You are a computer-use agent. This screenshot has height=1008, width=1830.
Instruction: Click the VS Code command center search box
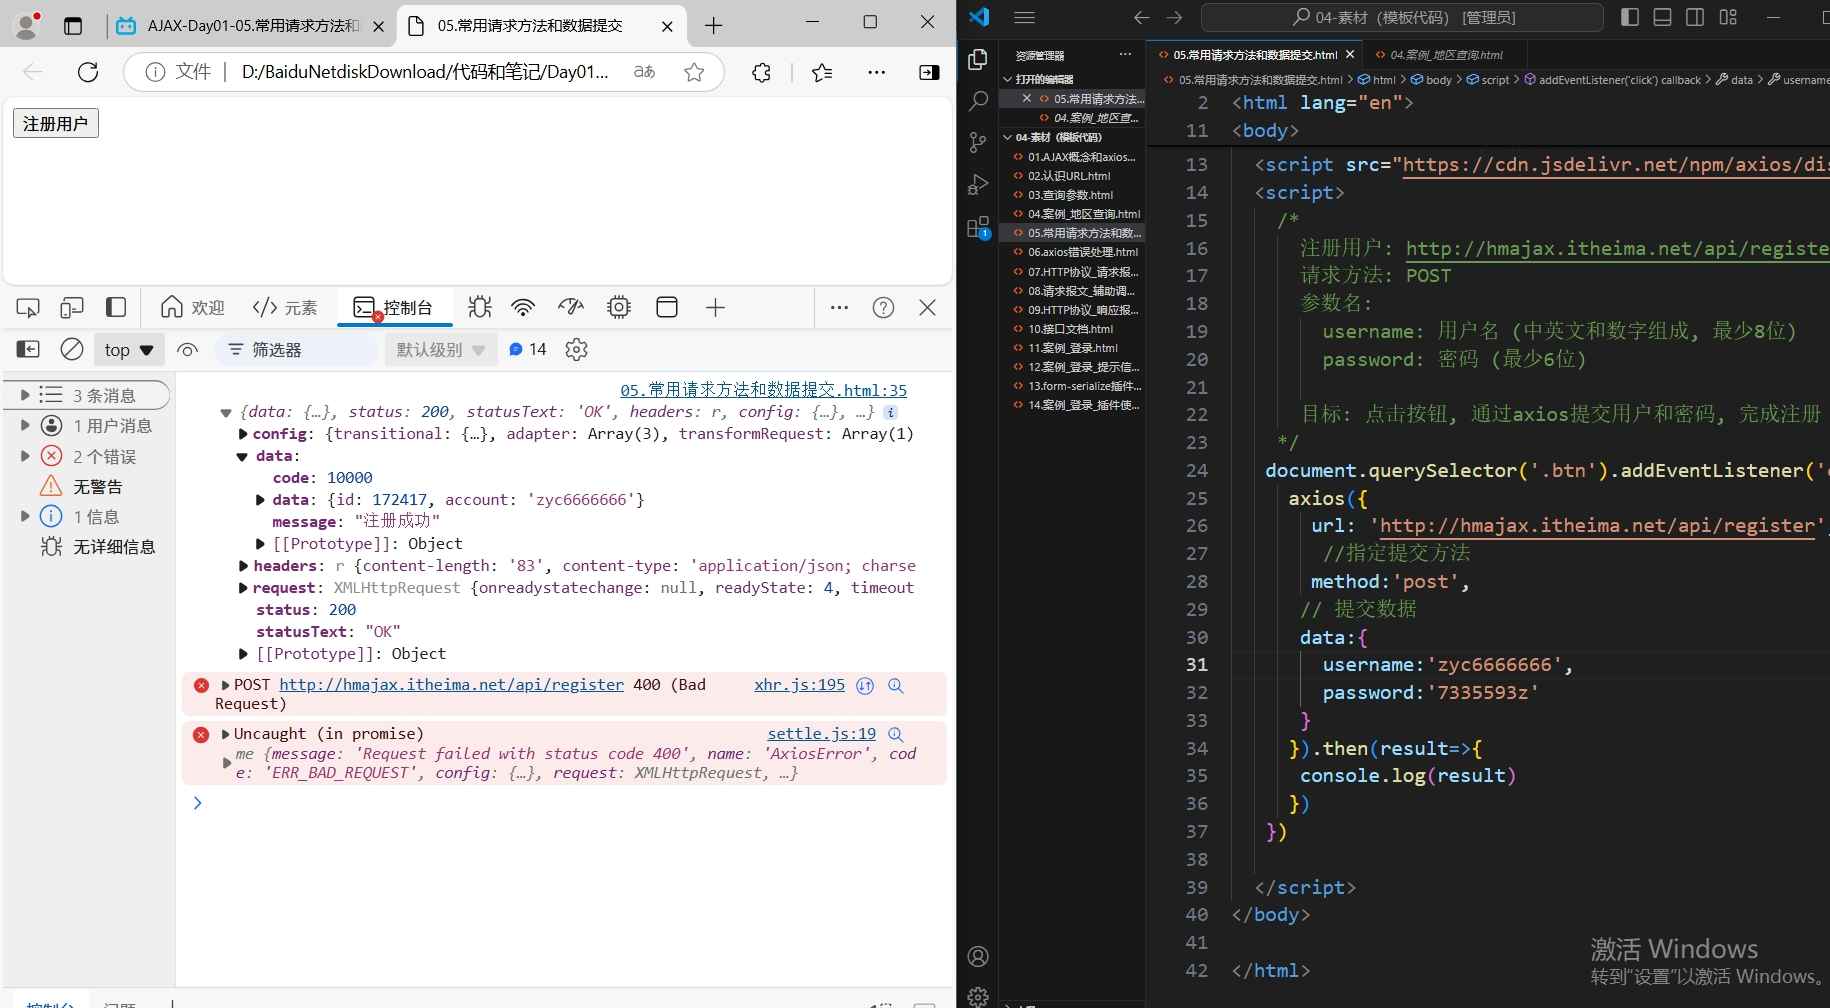(1402, 17)
